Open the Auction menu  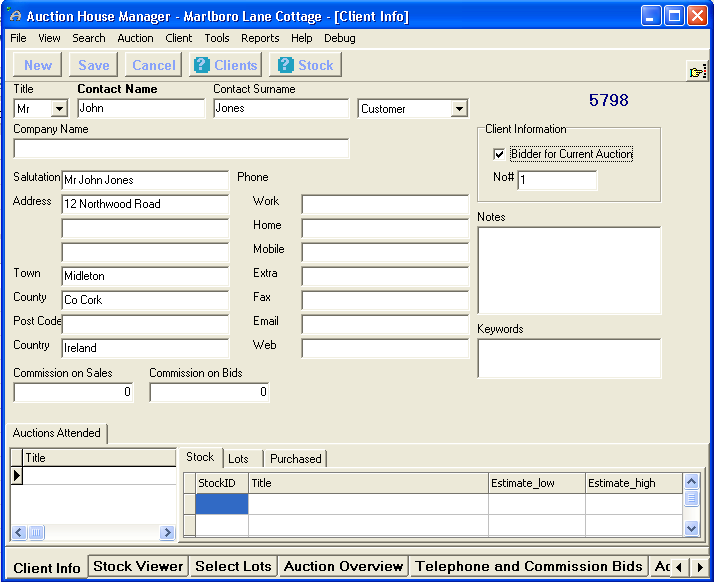tap(135, 38)
